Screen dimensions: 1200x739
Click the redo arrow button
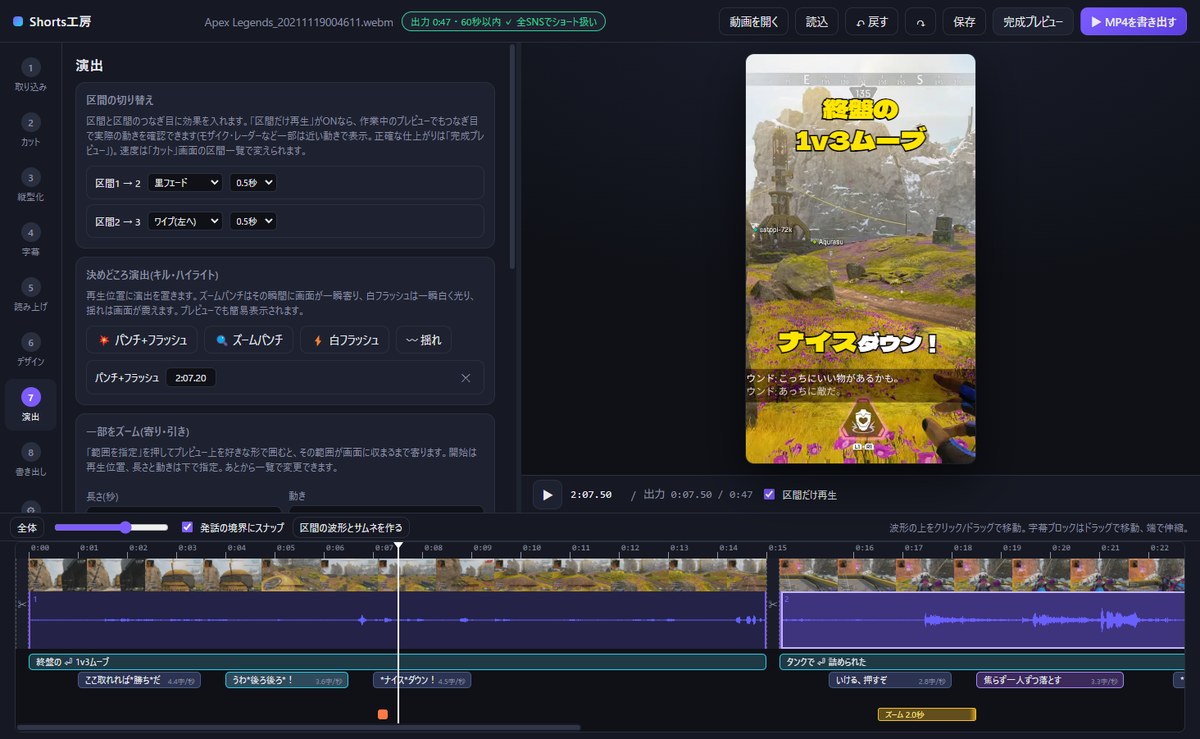(x=920, y=21)
